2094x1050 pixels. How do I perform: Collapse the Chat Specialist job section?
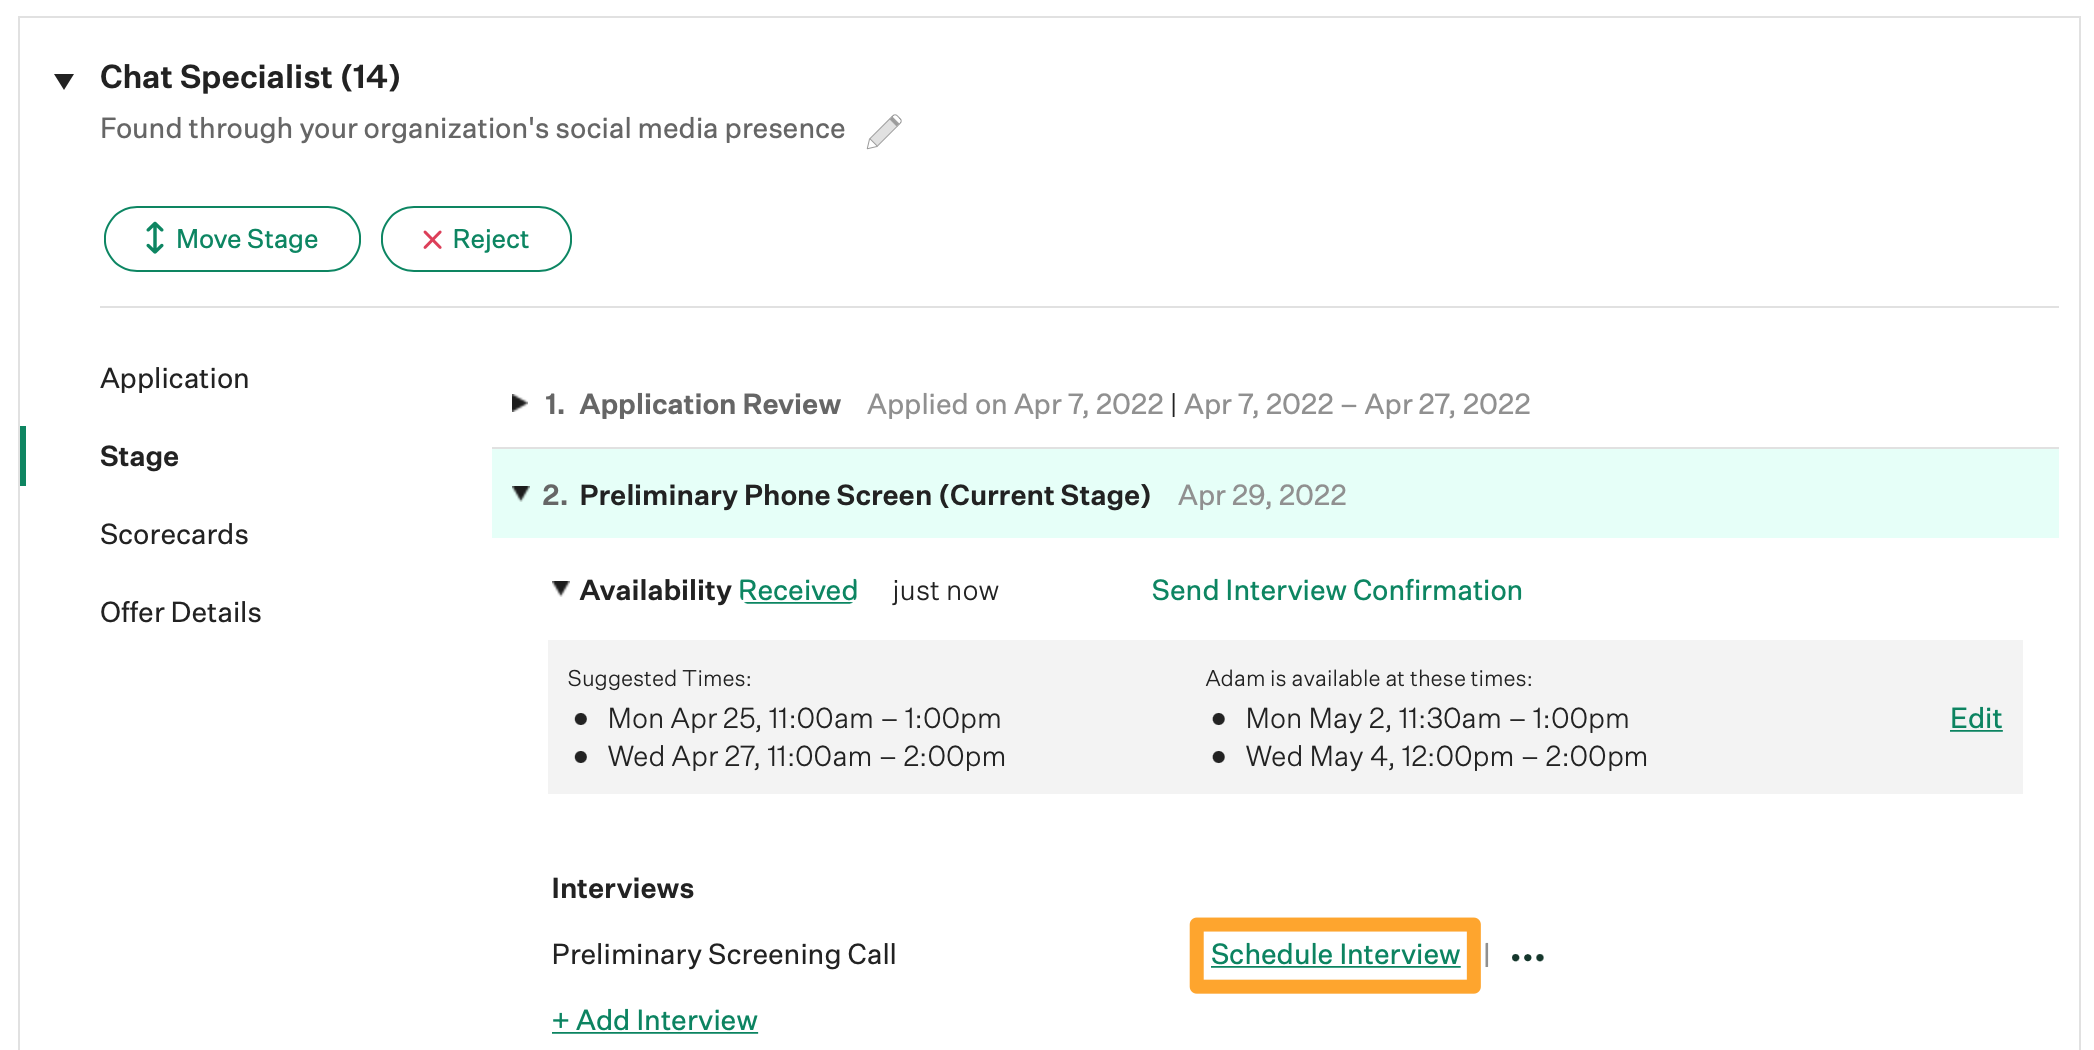point(64,81)
